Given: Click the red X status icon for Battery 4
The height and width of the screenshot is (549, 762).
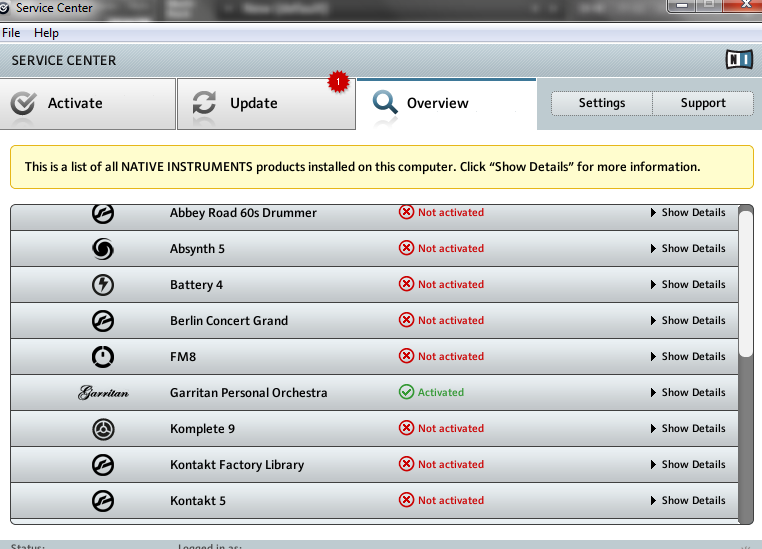Looking at the screenshot, I should point(406,284).
